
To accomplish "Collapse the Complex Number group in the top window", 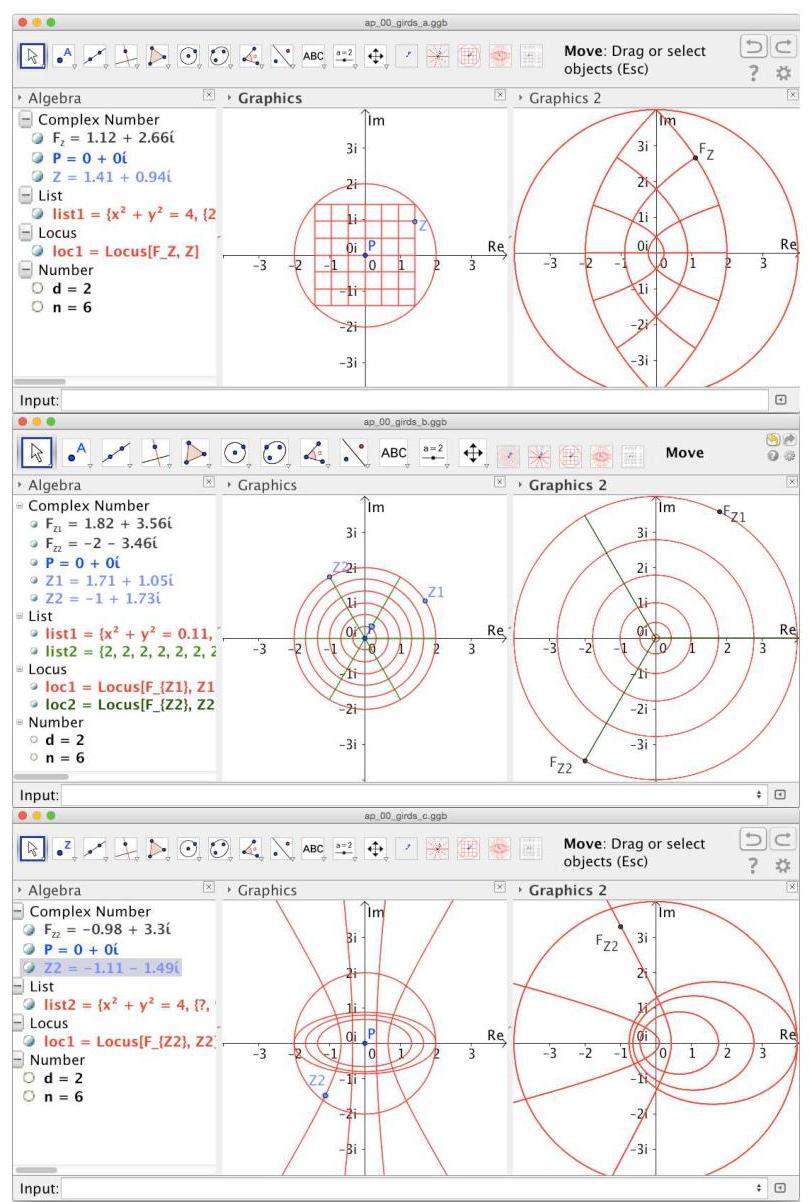I will 25,120.
